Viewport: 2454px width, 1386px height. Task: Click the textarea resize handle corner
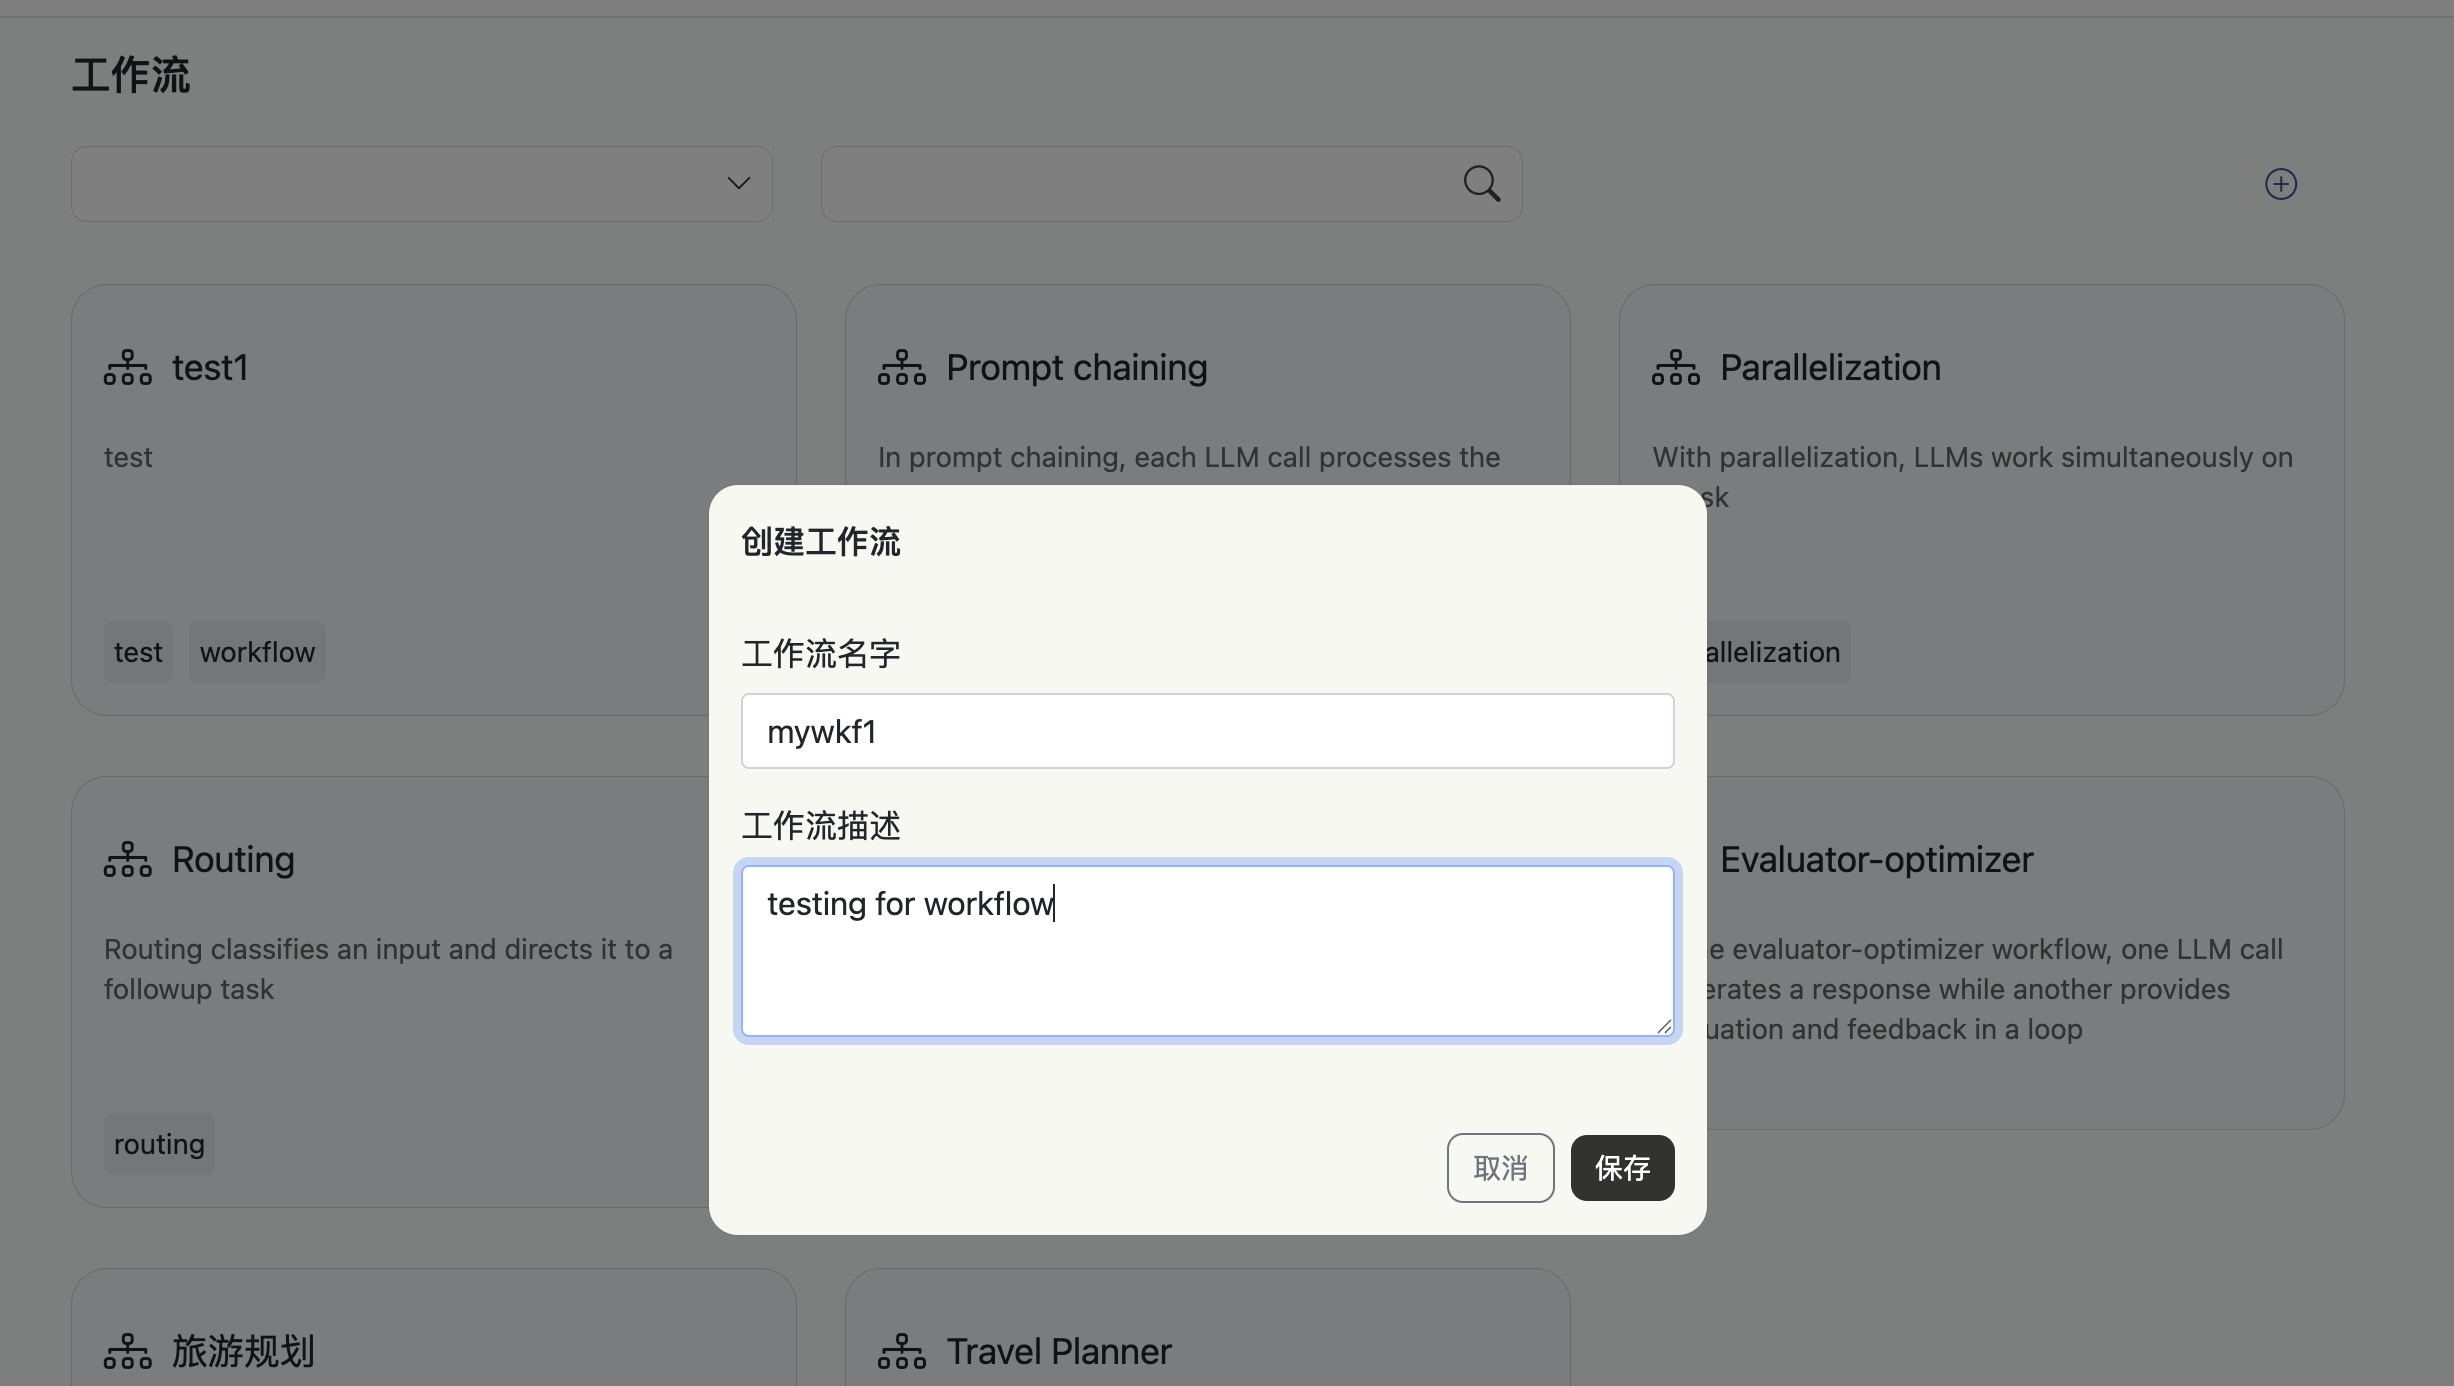point(1664,1027)
